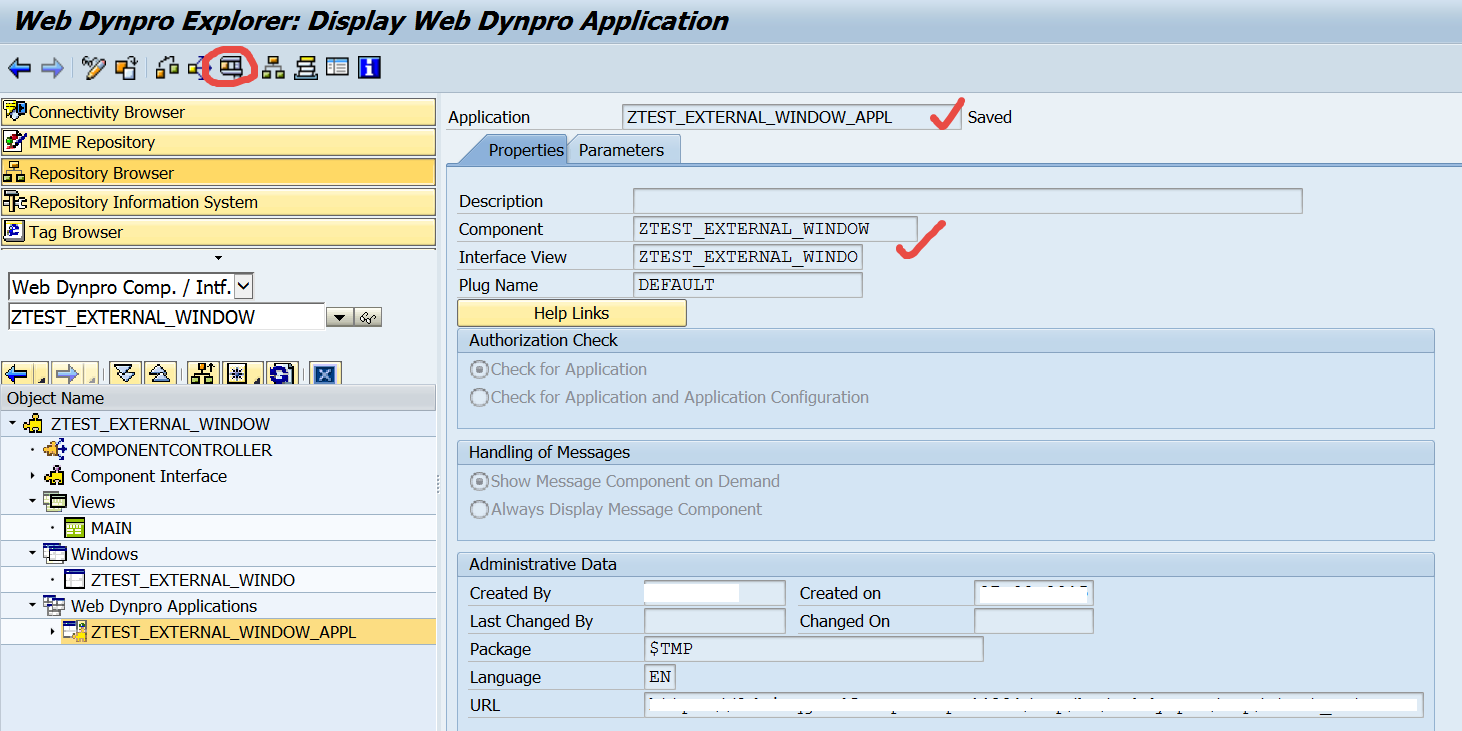Select Check for Application radio button

[481, 369]
